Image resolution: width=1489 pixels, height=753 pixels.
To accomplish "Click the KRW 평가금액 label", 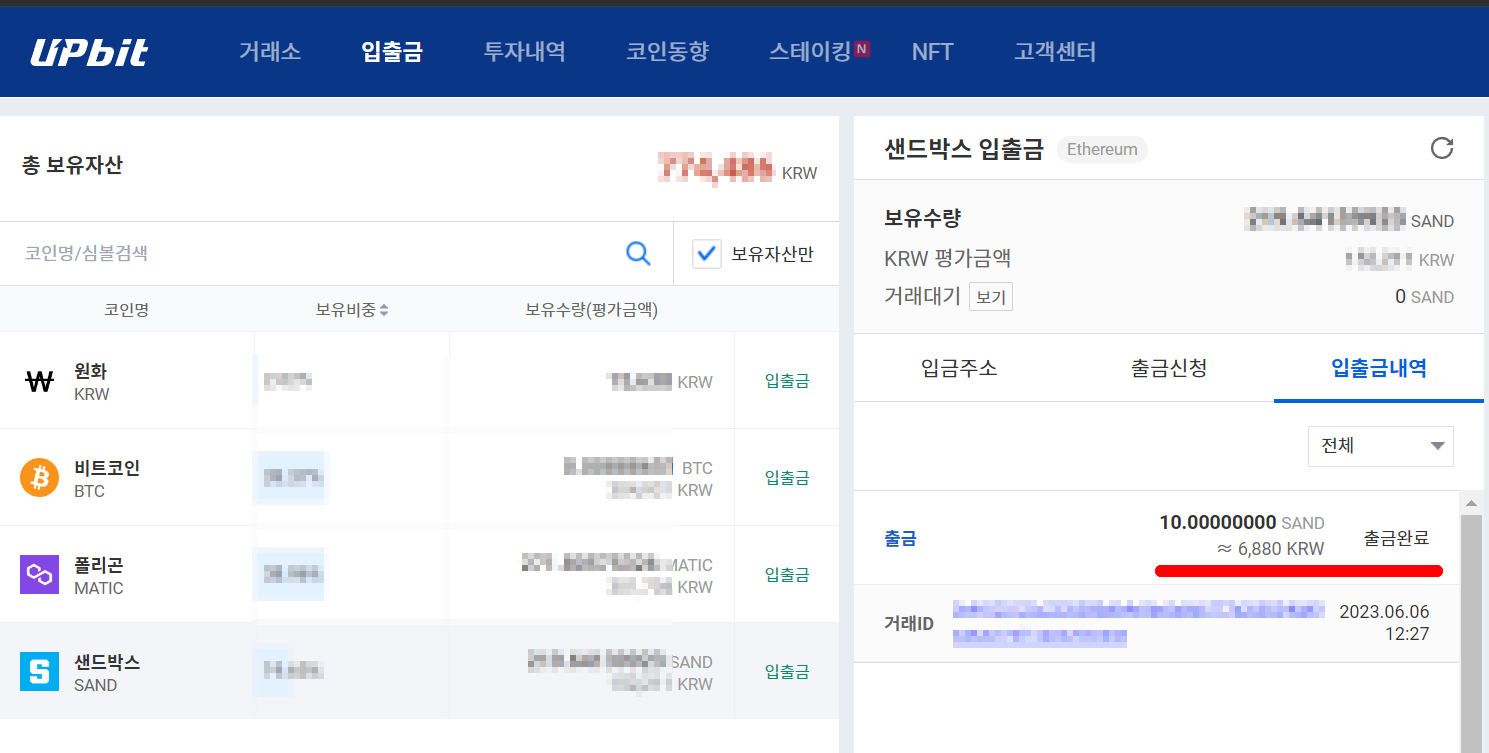I will tap(948, 259).
